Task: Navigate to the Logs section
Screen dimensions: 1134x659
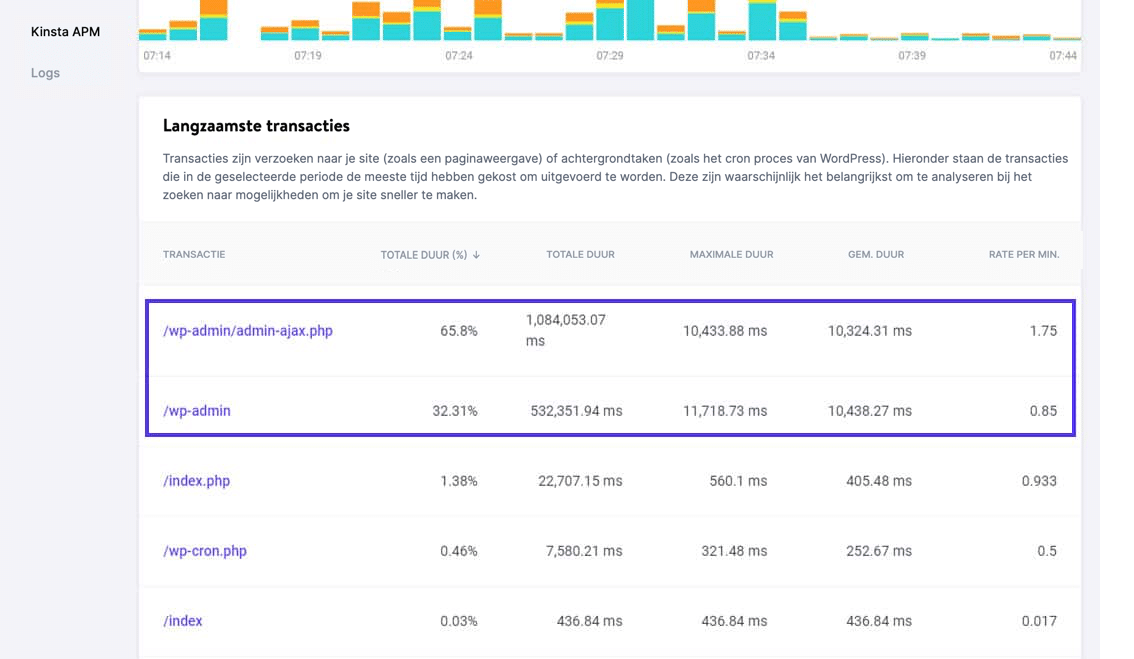Action: 45,72
